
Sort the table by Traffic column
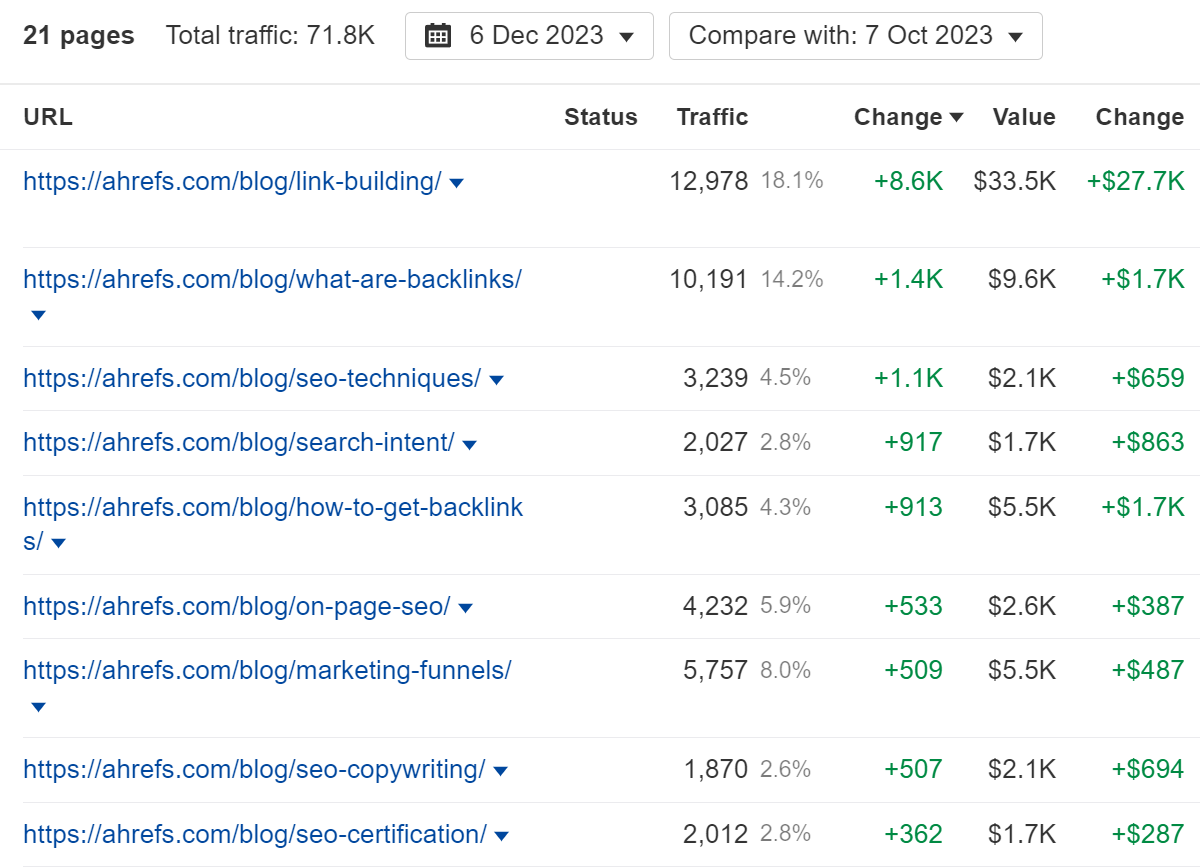[x=712, y=117]
